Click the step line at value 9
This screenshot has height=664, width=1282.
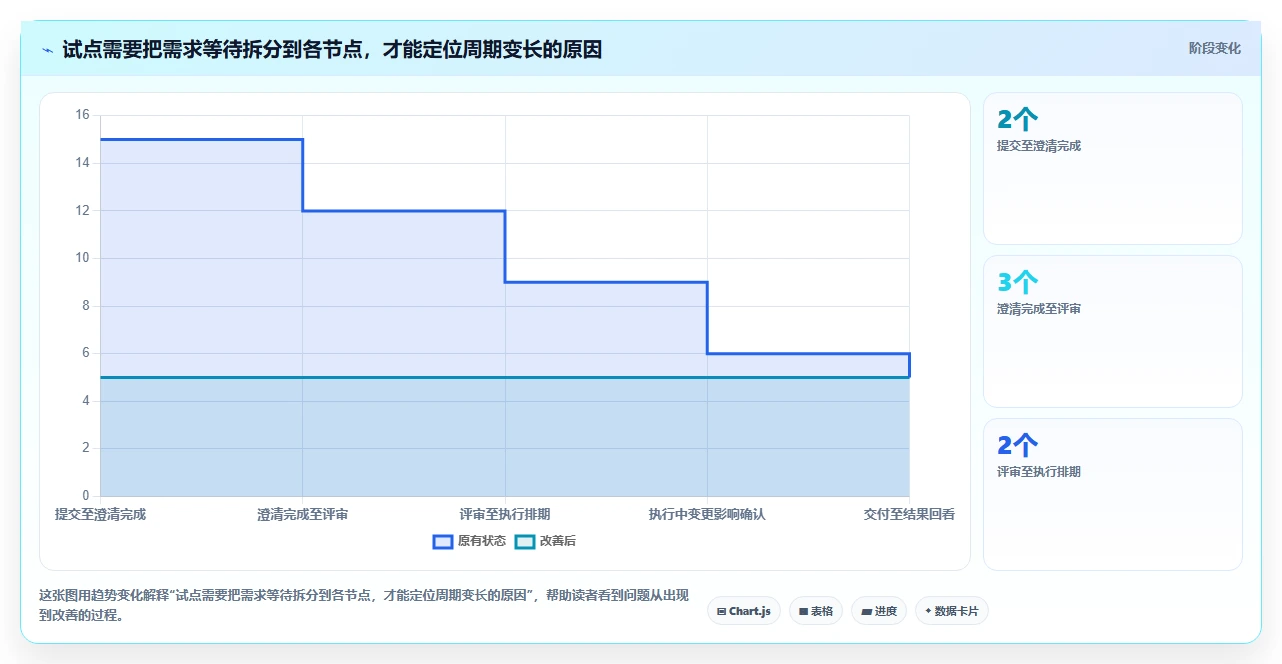(x=606, y=282)
